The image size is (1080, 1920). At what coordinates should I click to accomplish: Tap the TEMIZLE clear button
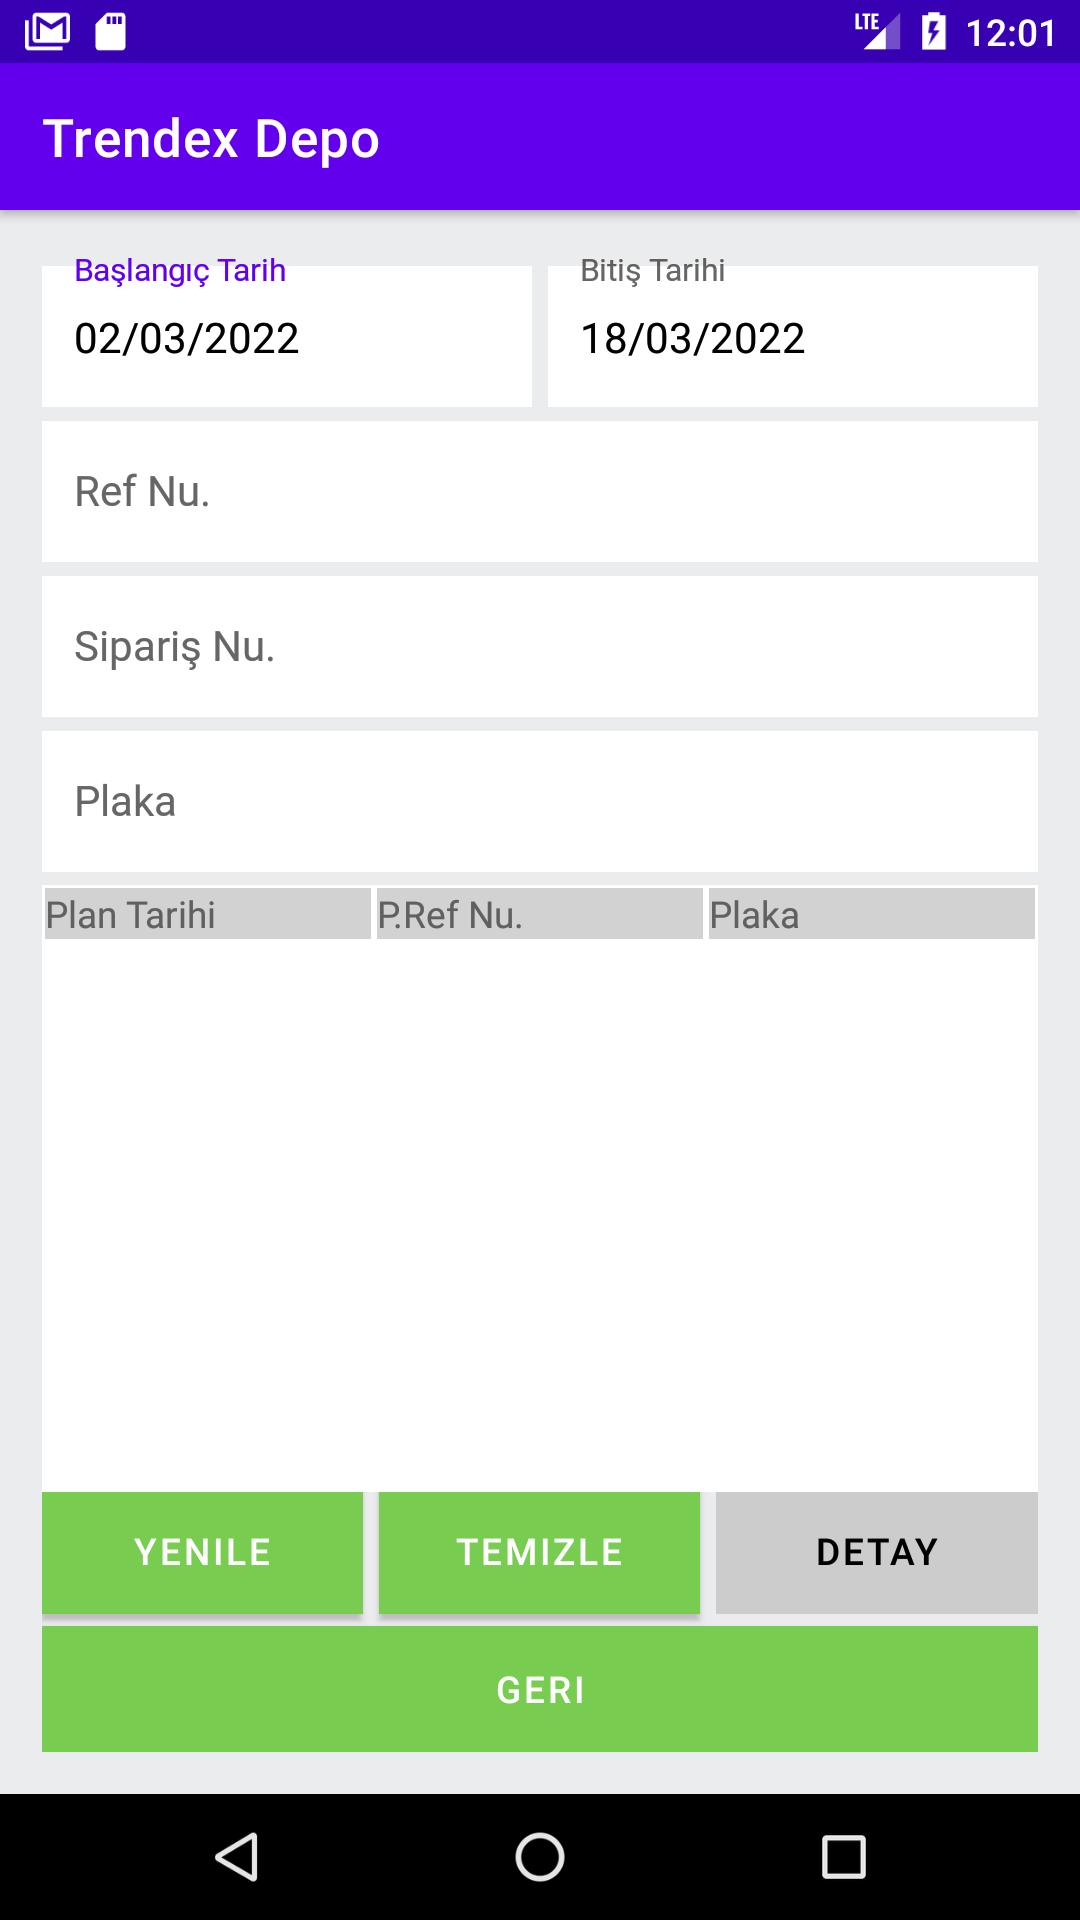(540, 1552)
